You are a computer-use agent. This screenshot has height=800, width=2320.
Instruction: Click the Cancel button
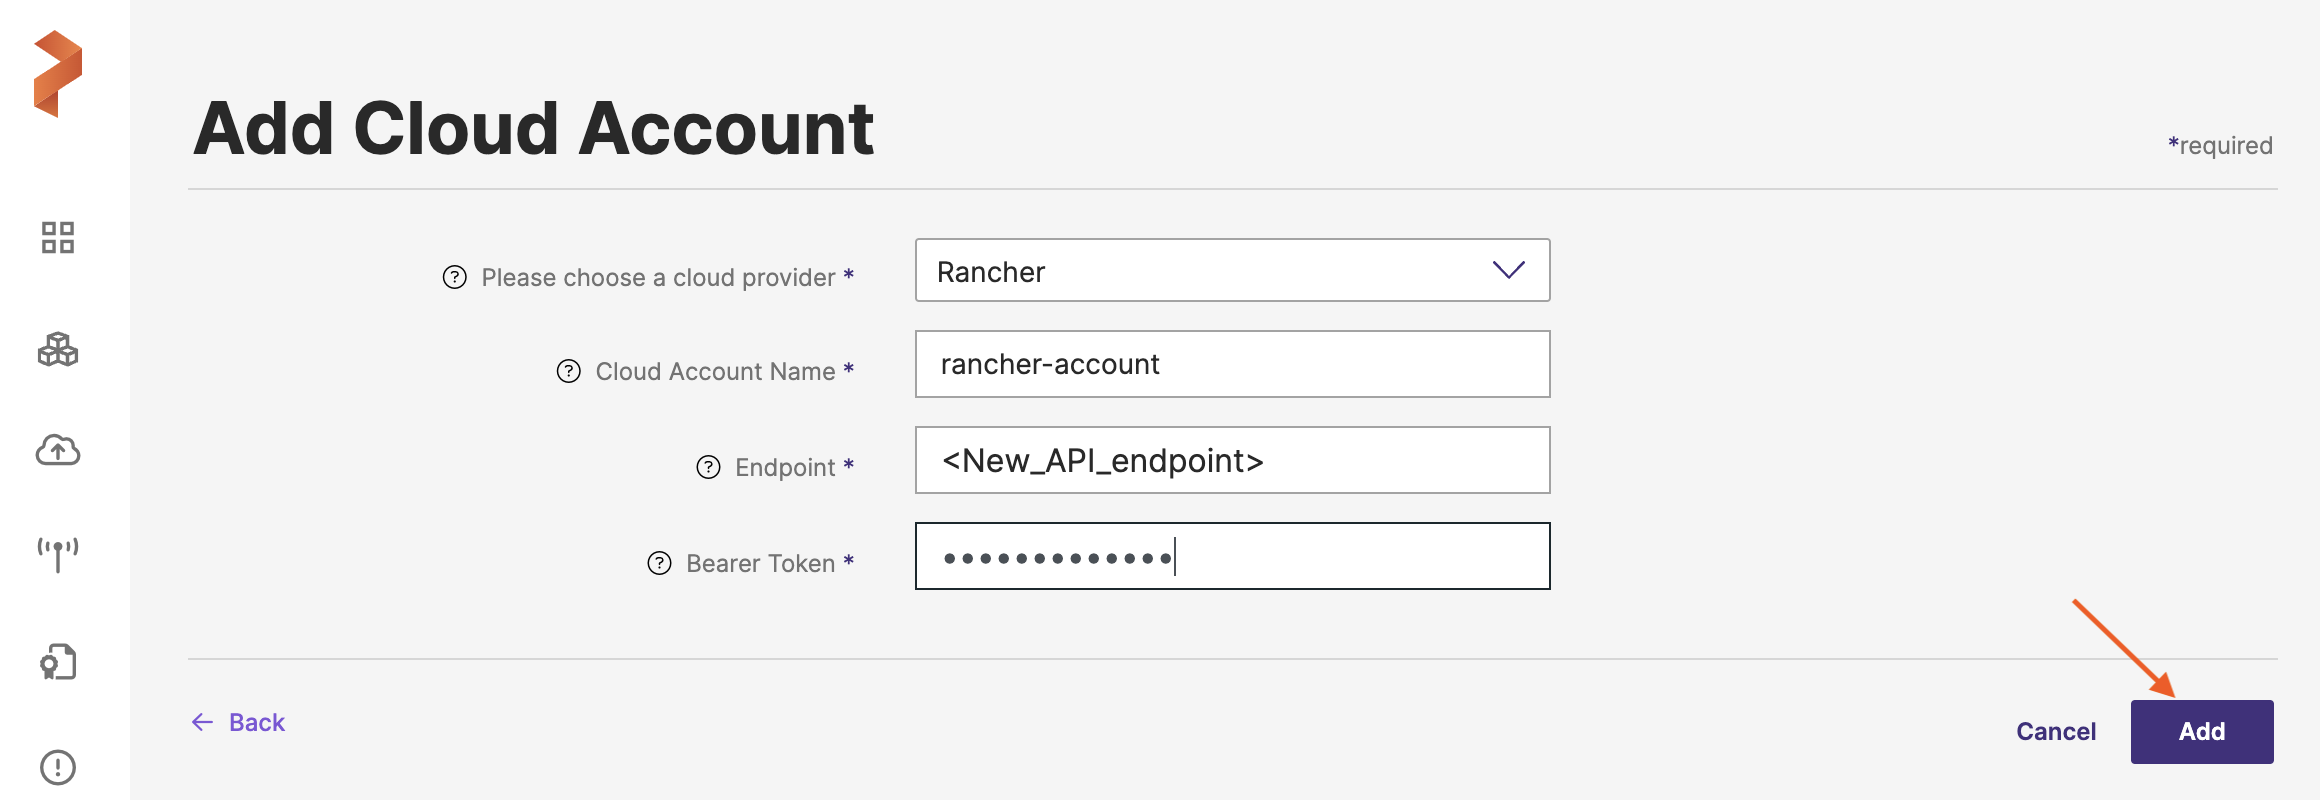pos(2056,732)
